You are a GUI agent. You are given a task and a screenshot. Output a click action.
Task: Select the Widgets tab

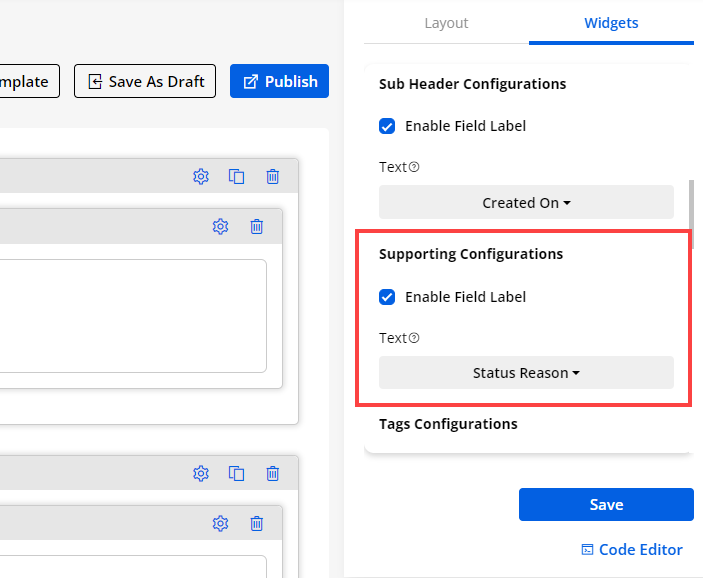click(x=611, y=23)
